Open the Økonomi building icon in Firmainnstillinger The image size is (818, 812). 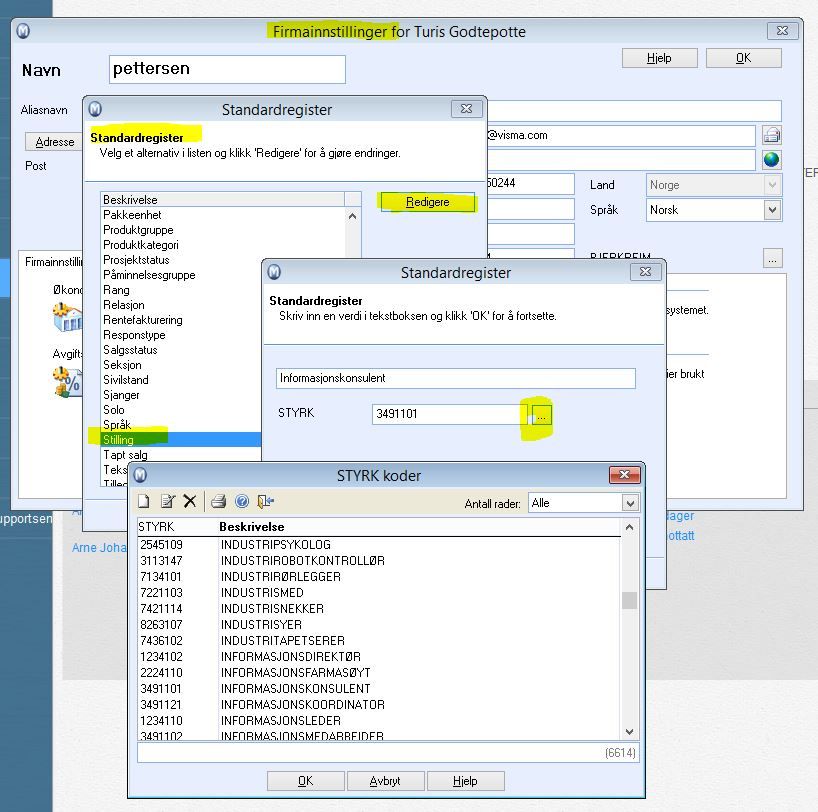click(x=68, y=317)
